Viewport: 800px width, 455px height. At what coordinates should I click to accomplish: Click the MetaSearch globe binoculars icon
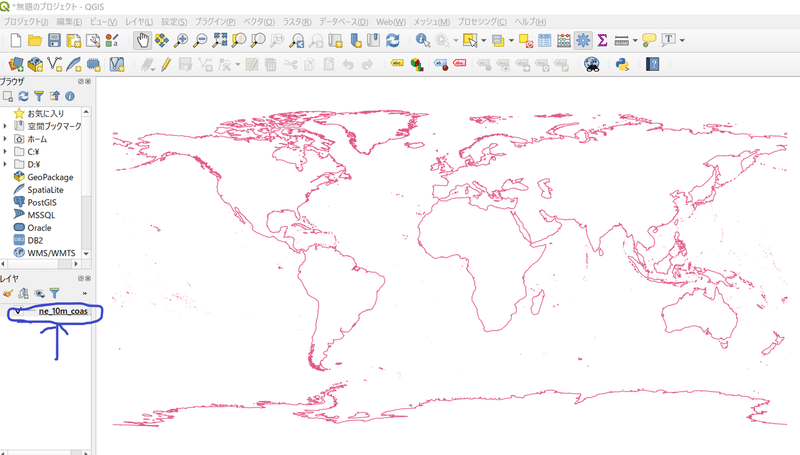(592, 64)
